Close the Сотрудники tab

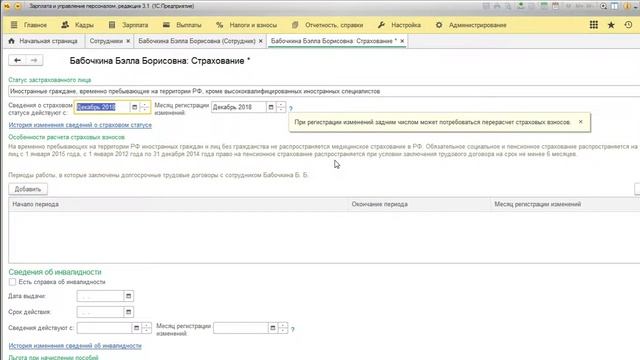[x=128, y=41]
